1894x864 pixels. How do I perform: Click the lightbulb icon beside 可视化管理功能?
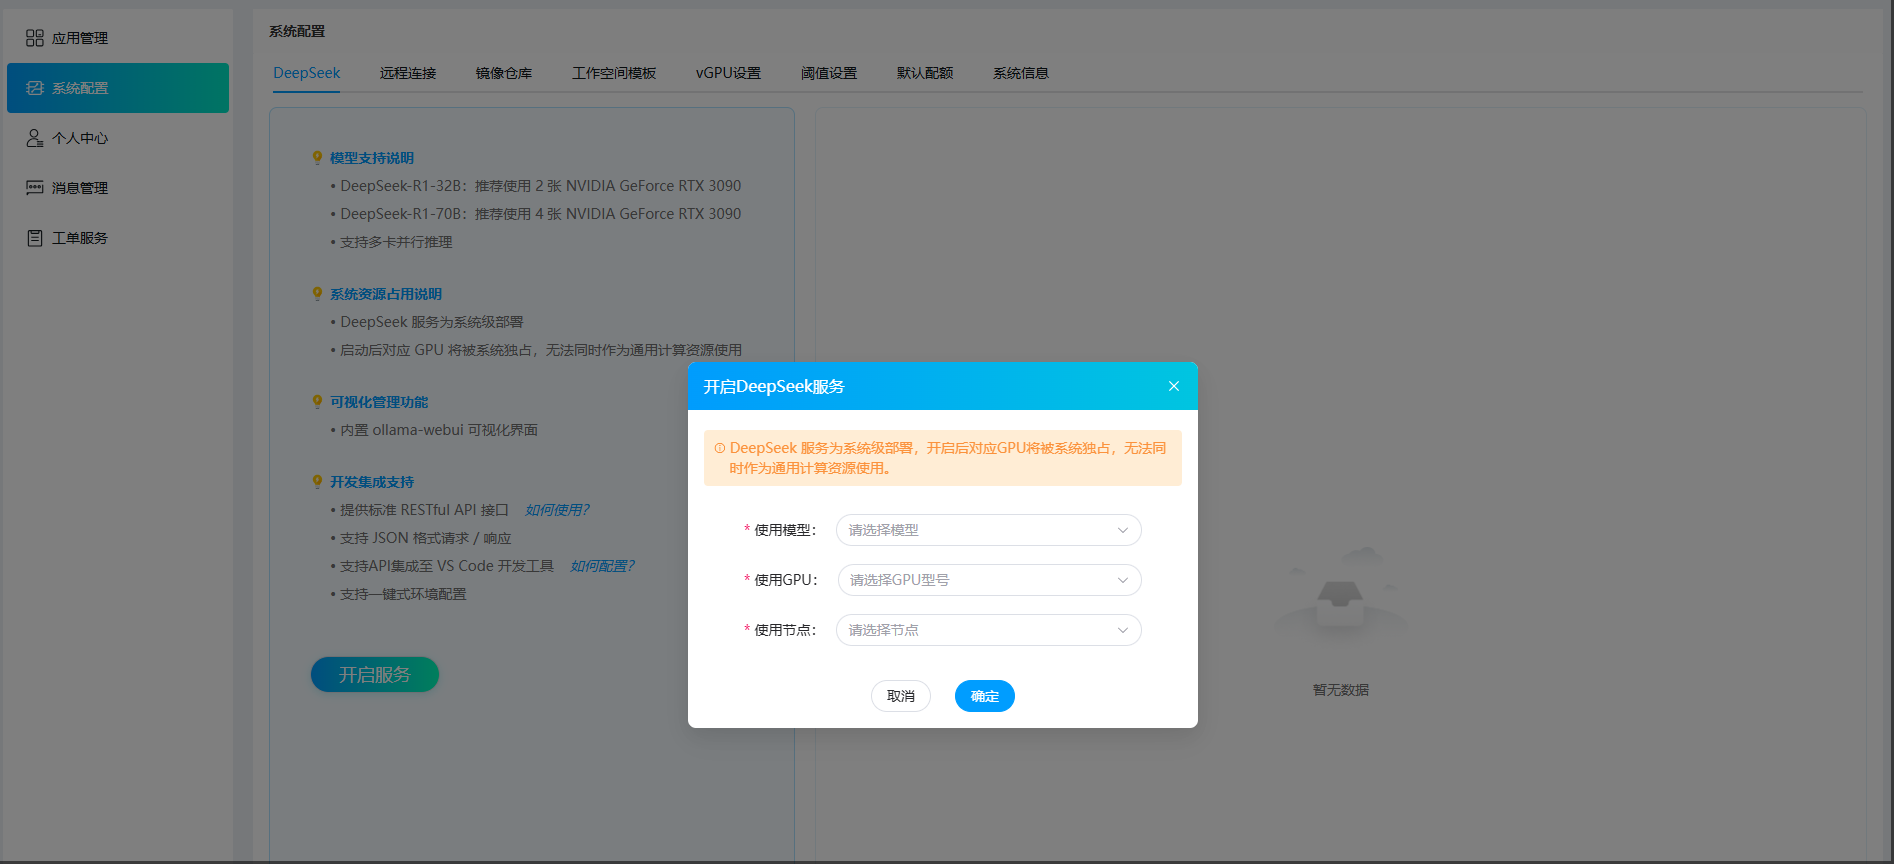pyautogui.click(x=317, y=402)
